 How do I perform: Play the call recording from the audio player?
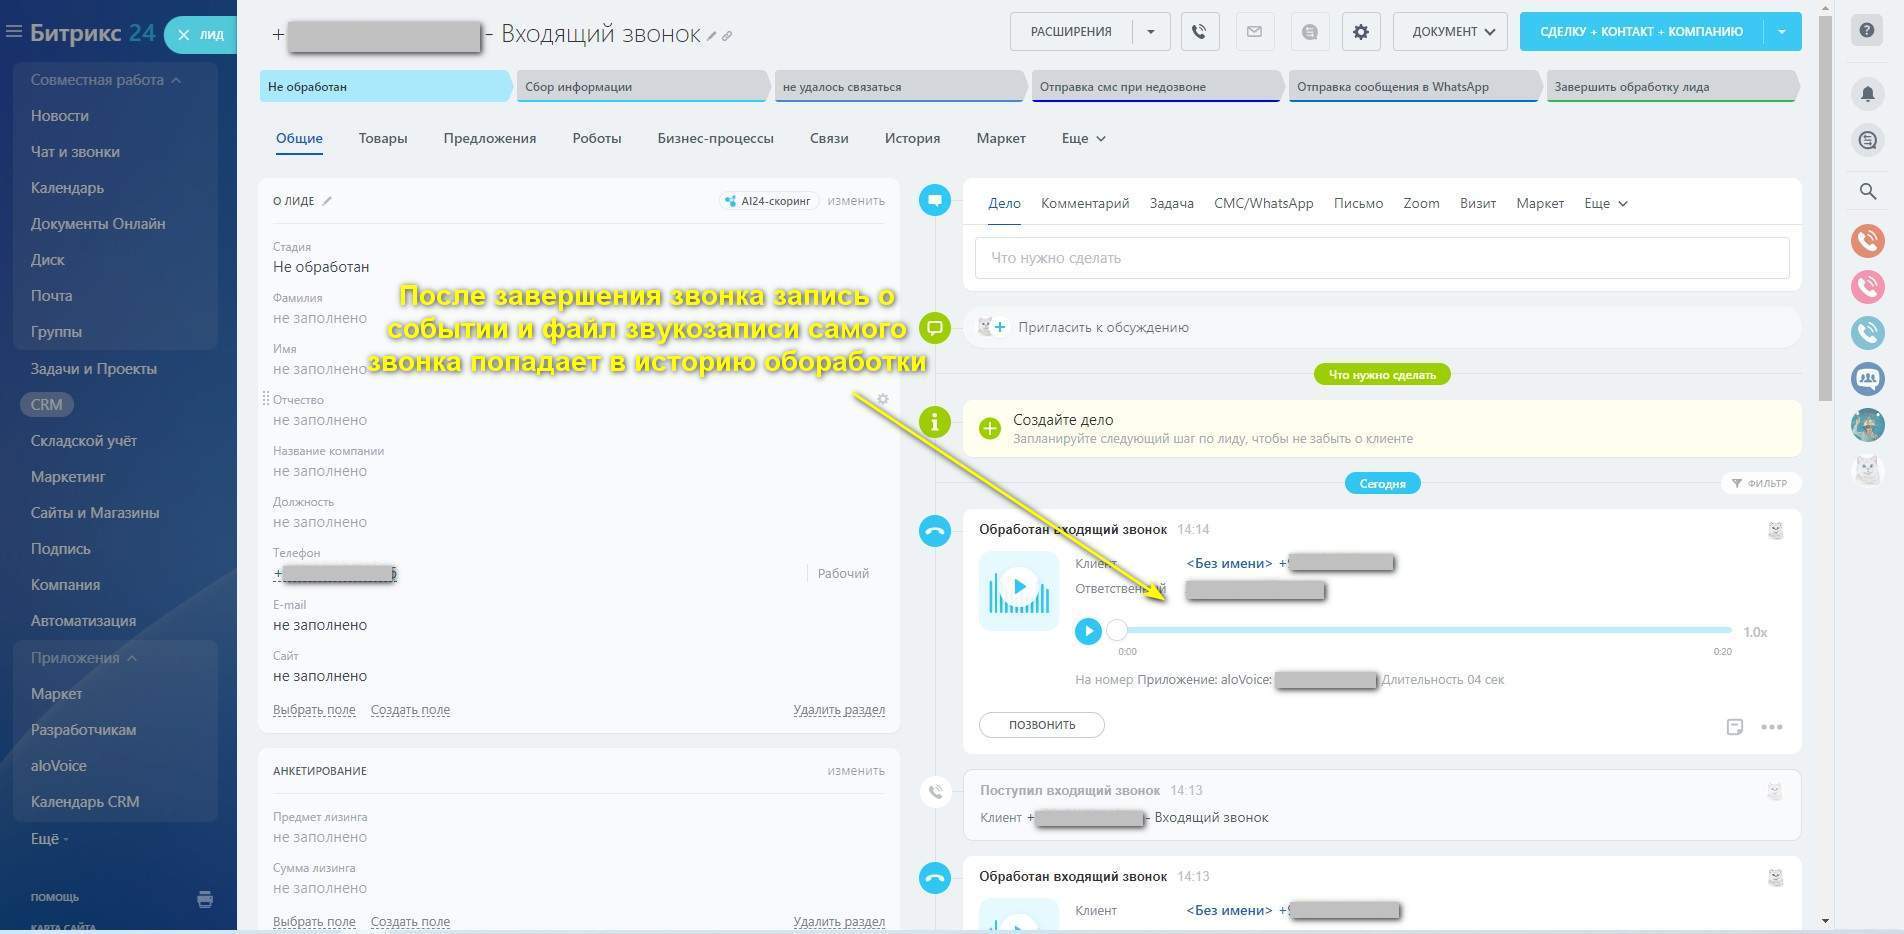click(1088, 631)
